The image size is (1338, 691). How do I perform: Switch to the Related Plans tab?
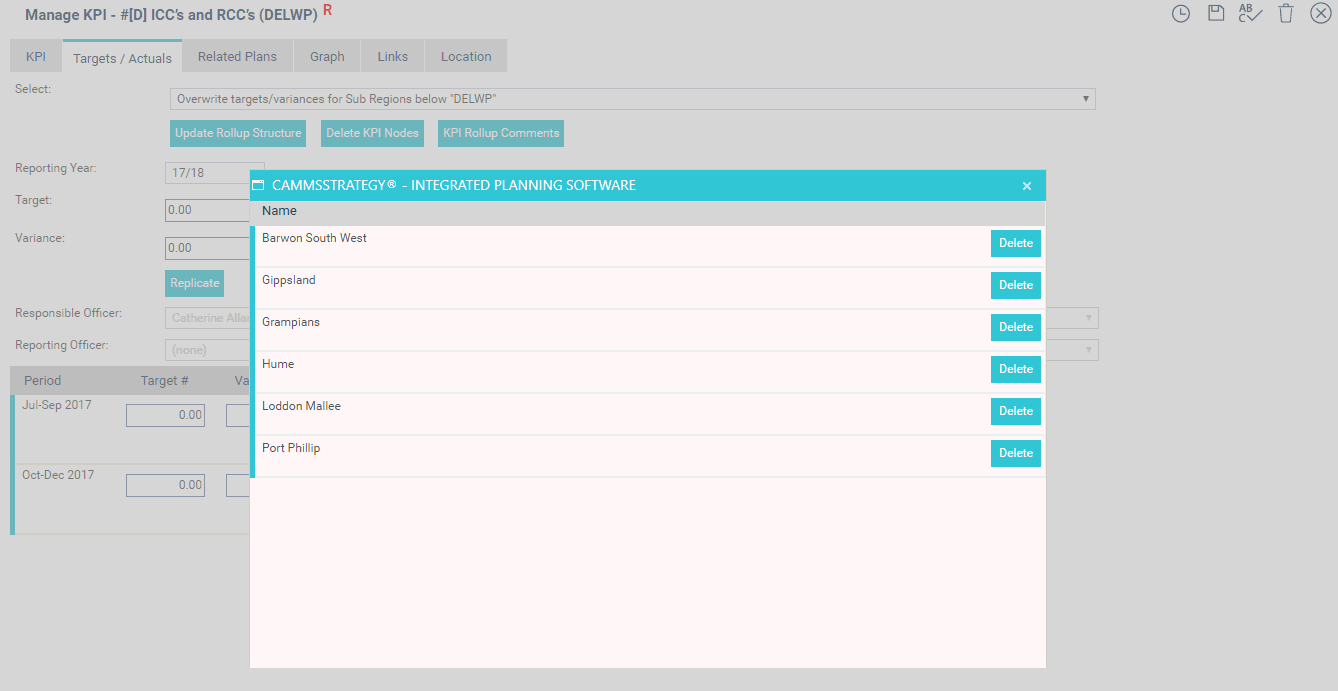coord(237,57)
